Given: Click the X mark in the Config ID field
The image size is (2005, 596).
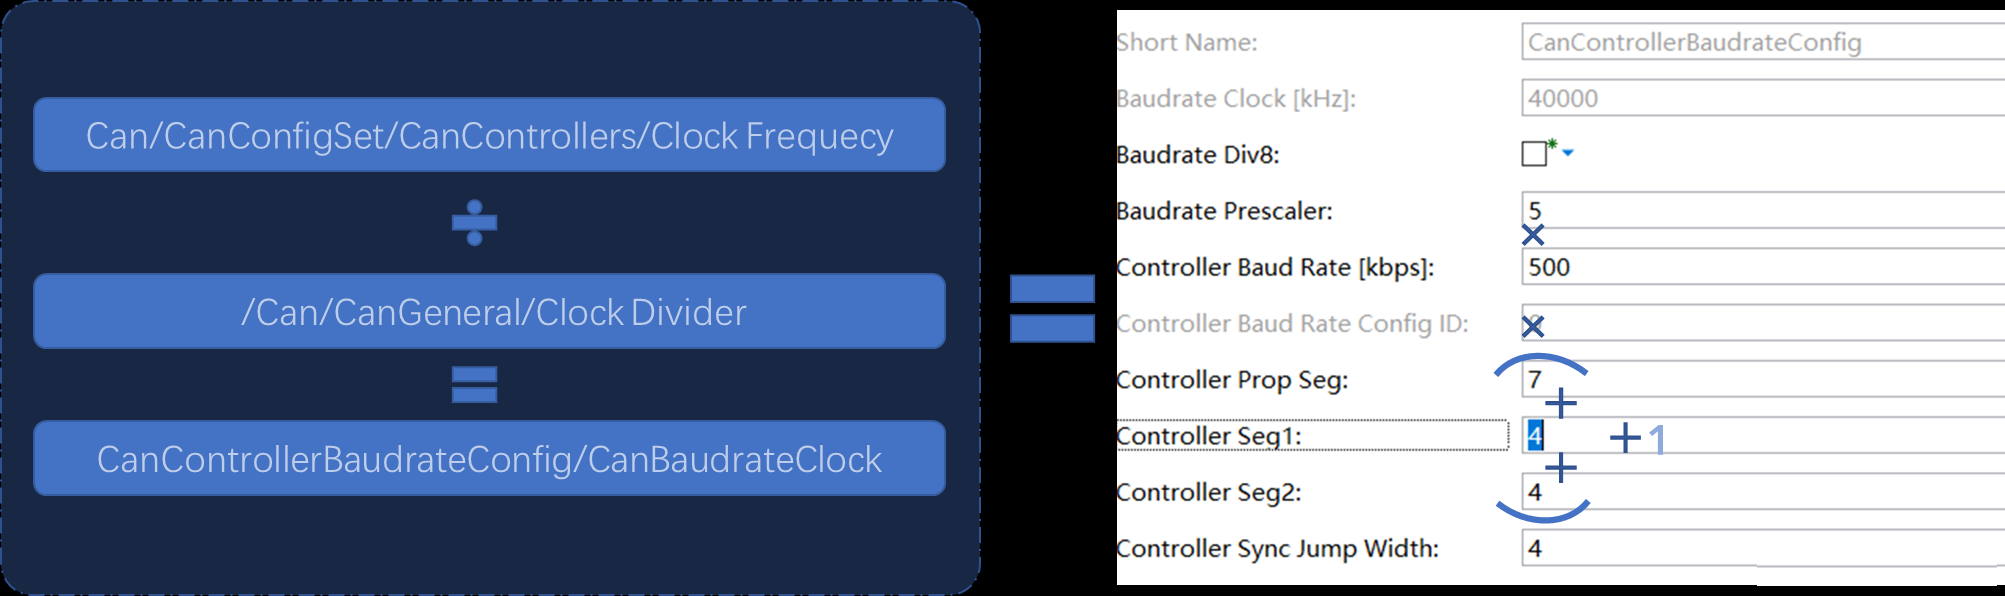Looking at the screenshot, I should [x=1533, y=326].
